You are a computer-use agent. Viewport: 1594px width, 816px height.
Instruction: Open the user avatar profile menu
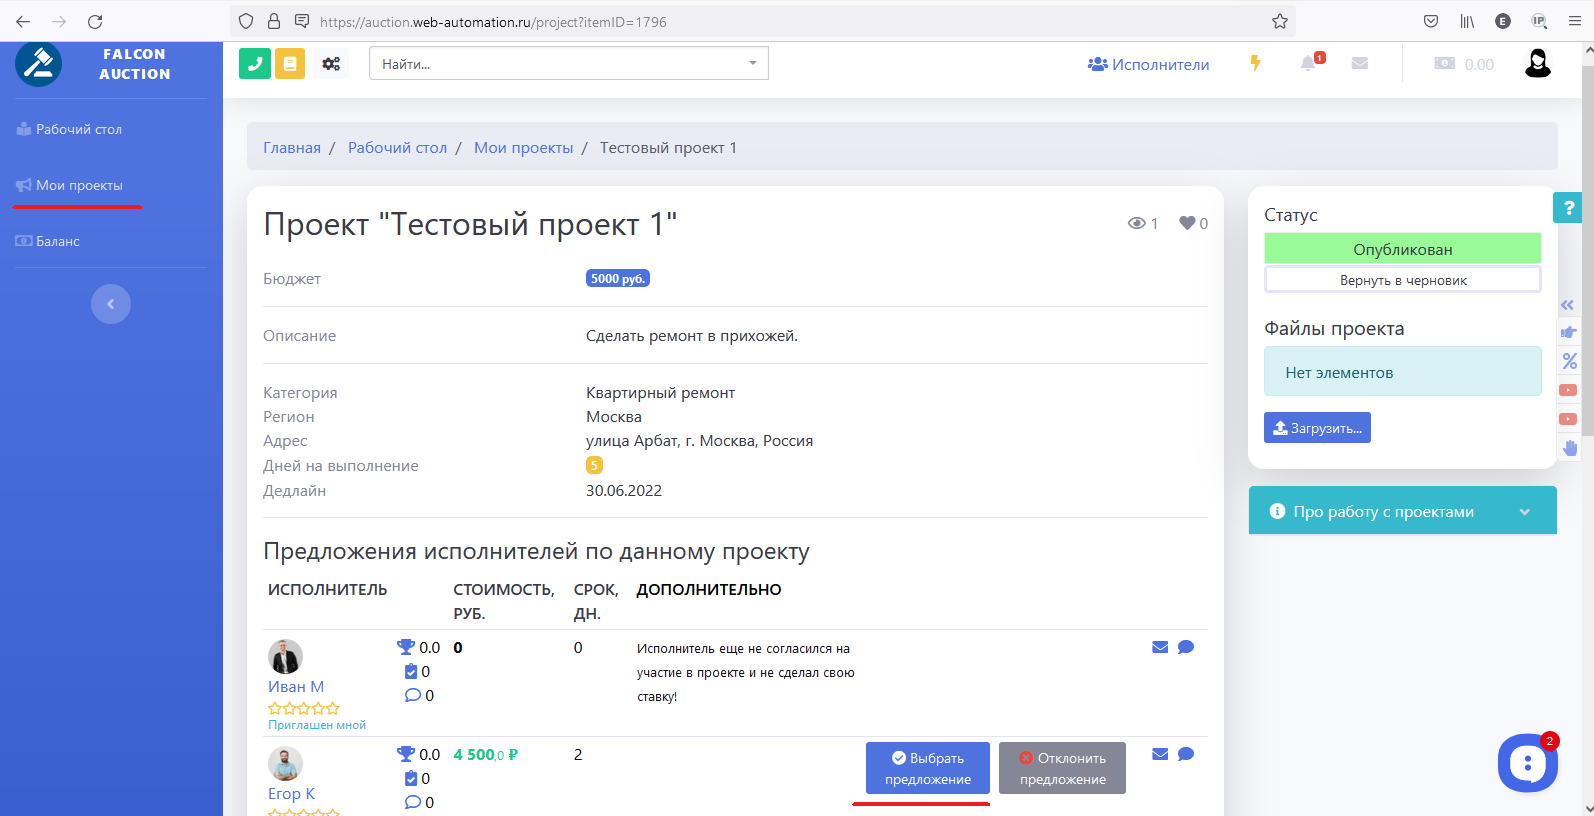1537,64
